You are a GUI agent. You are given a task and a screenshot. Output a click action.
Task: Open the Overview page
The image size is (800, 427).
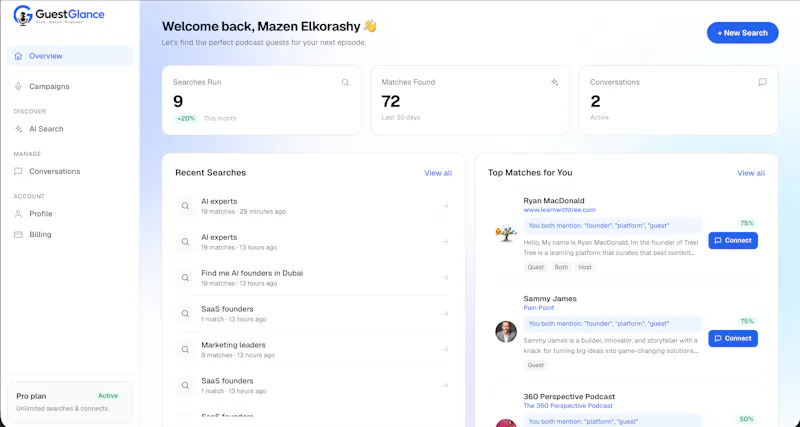click(x=70, y=56)
